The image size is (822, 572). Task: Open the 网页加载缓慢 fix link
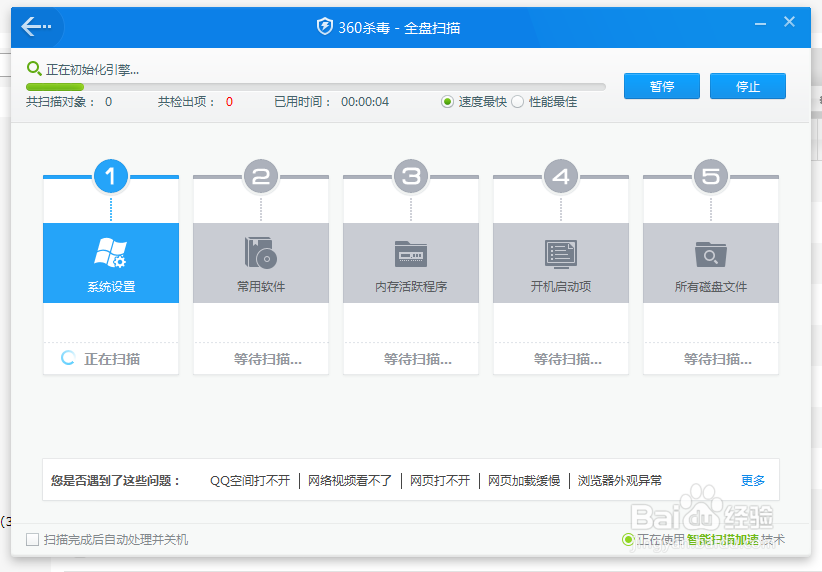pyautogui.click(x=524, y=480)
